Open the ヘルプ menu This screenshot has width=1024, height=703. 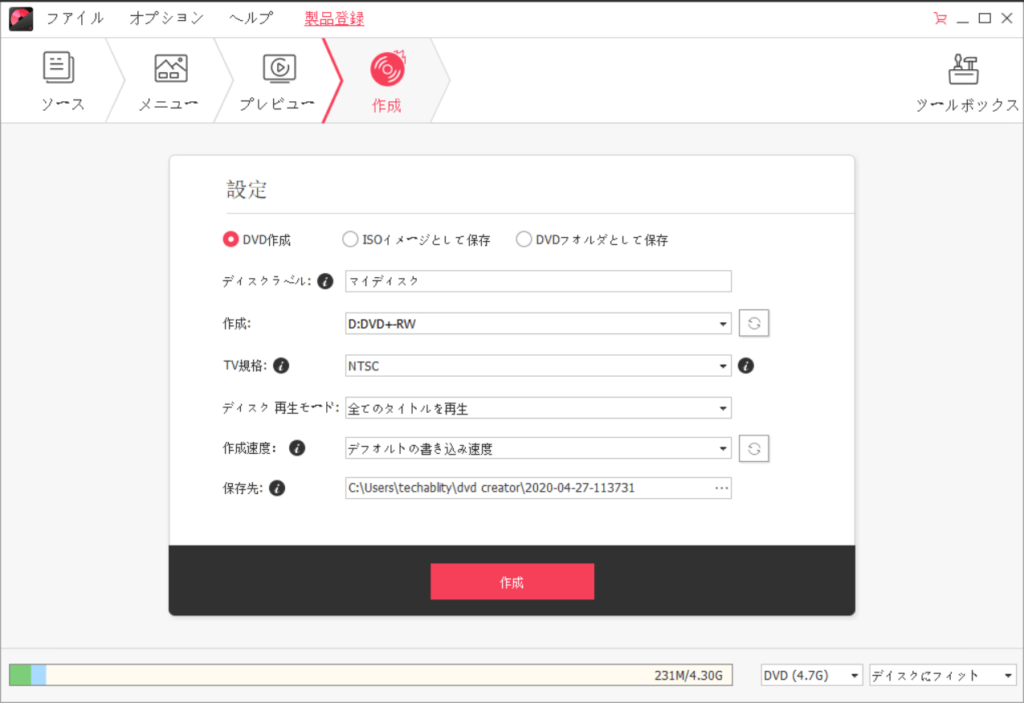[250, 17]
